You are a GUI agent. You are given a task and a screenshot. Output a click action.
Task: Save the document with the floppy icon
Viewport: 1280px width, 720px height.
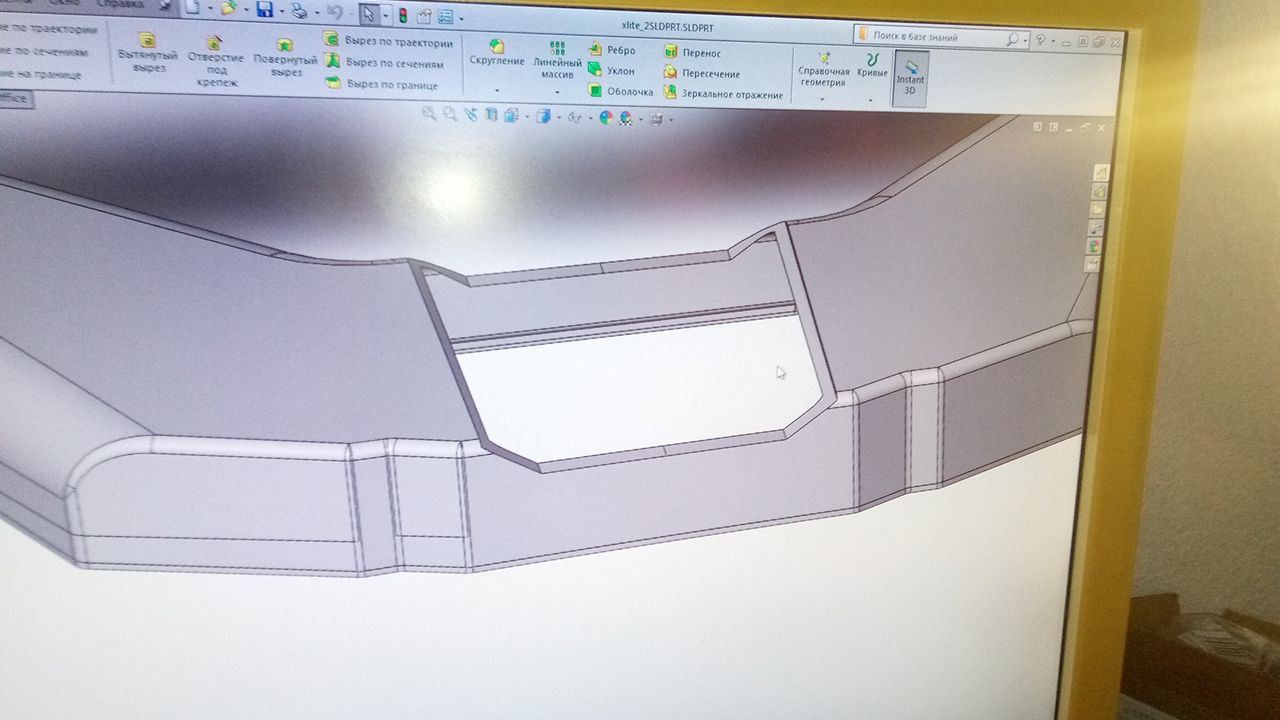(264, 10)
